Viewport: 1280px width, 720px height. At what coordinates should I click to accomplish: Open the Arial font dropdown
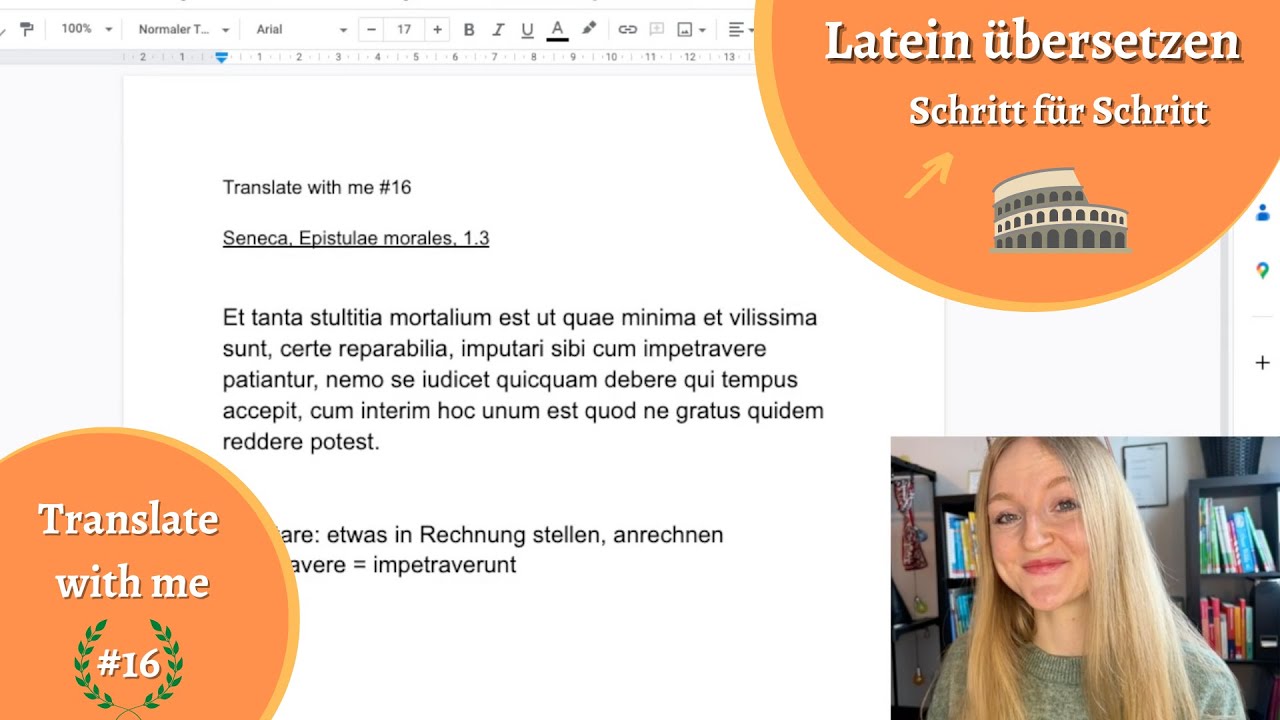pos(301,29)
